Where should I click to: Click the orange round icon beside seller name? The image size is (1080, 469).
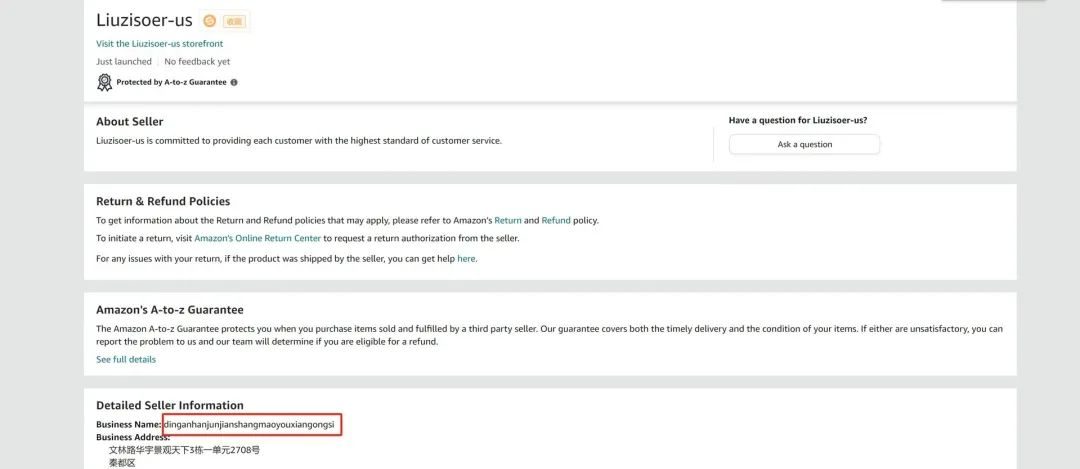(x=209, y=21)
